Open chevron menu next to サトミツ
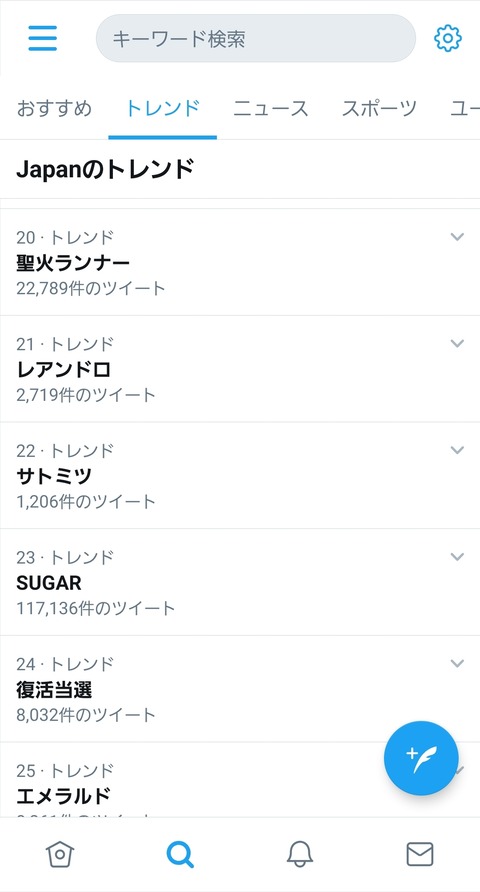This screenshot has width=480, height=892. coord(457,450)
